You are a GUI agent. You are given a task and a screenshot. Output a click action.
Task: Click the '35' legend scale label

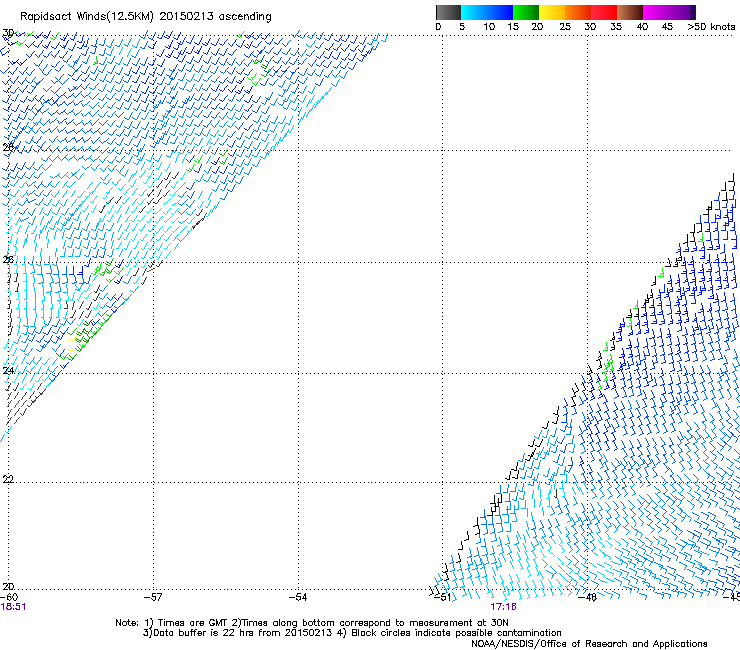pos(616,26)
